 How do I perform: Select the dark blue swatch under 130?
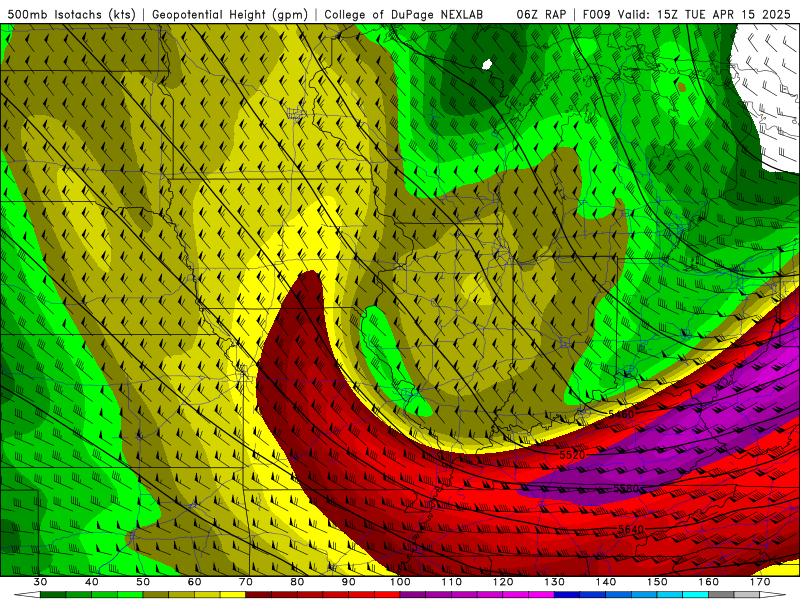click(567, 595)
